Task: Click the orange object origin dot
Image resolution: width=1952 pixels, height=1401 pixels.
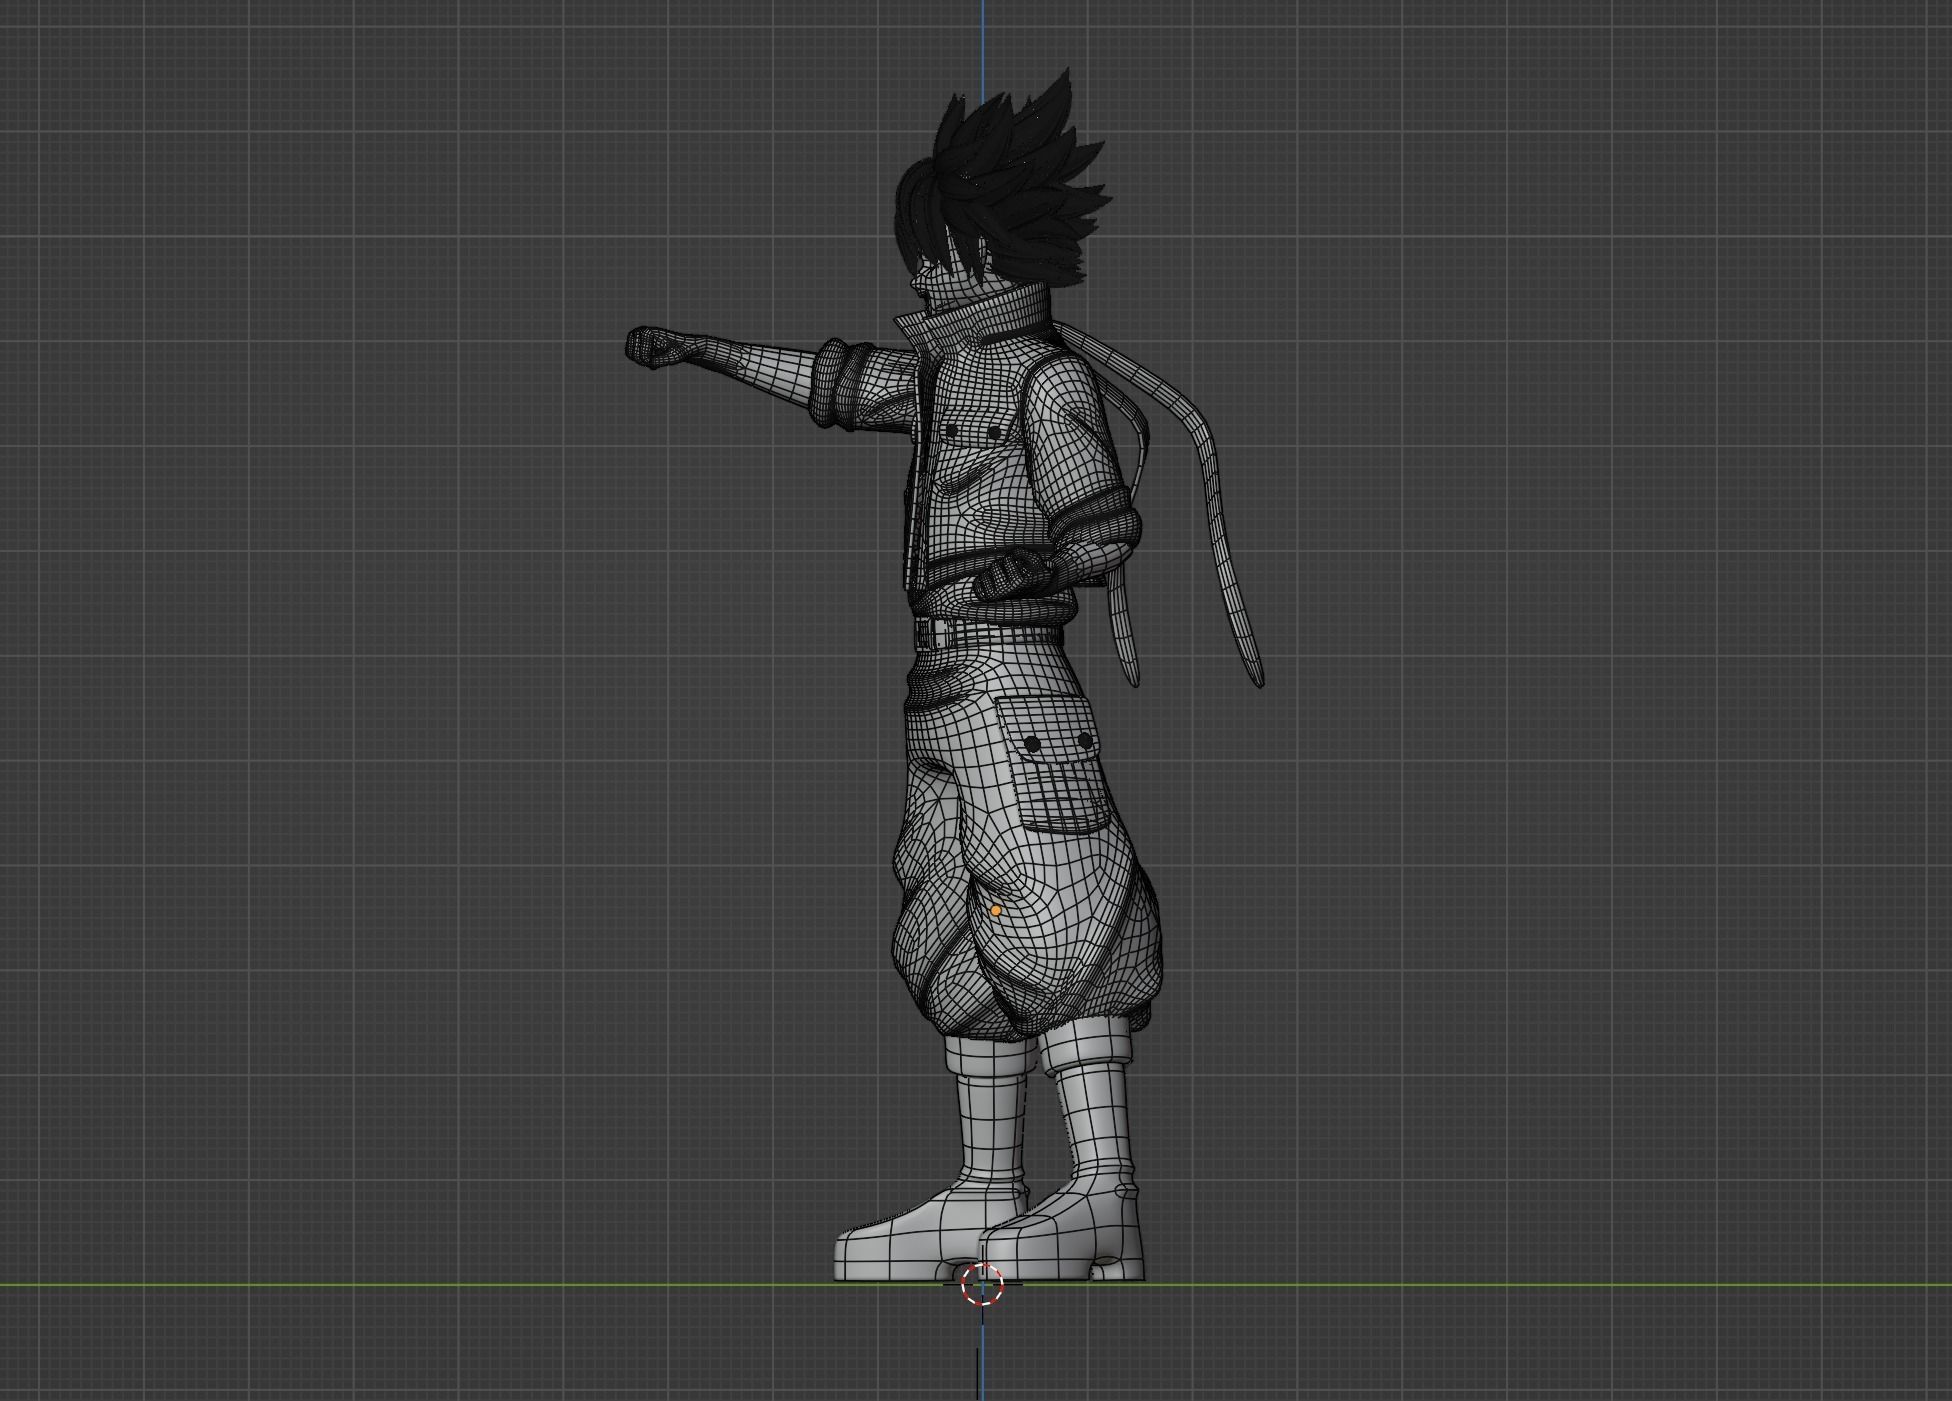Action: coord(996,911)
